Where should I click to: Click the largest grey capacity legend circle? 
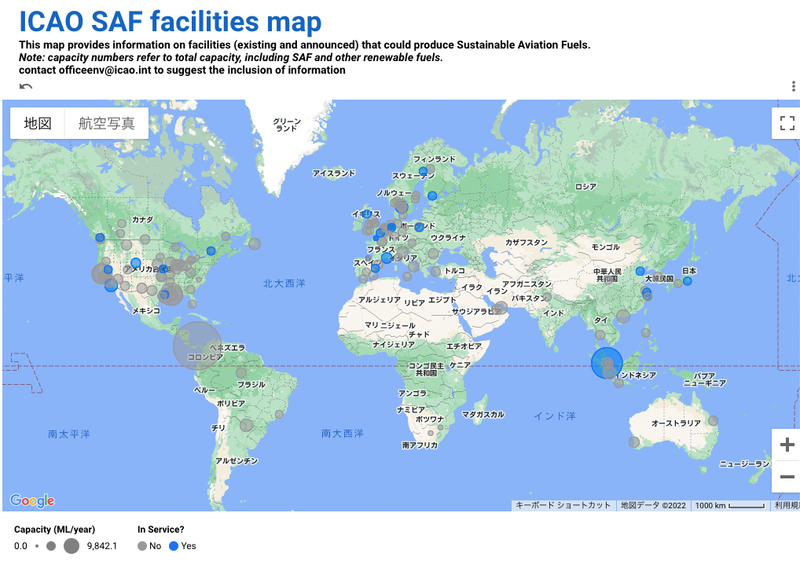point(71,546)
